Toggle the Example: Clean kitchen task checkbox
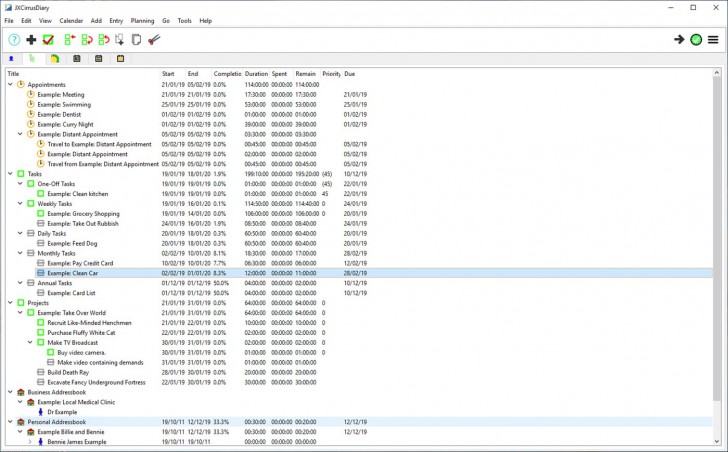The height and width of the screenshot is (452, 728). [41, 193]
